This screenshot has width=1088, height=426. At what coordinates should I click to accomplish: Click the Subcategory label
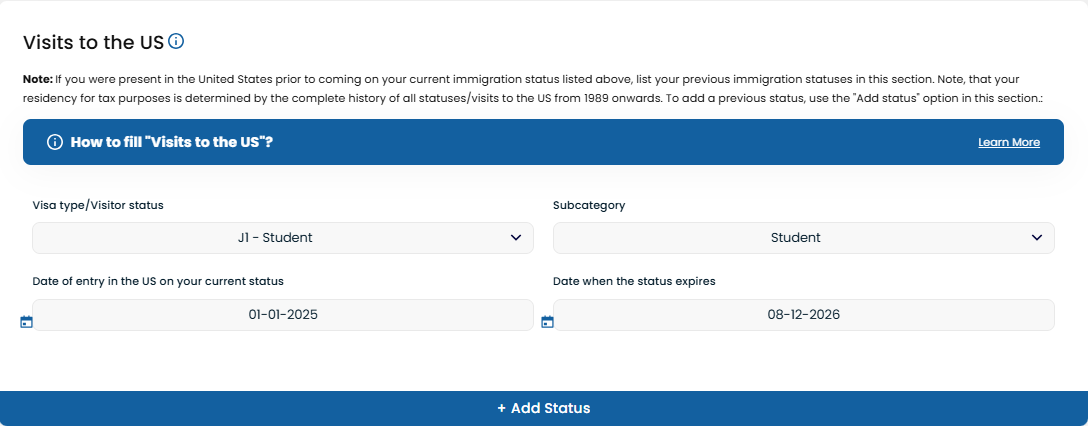(x=589, y=205)
